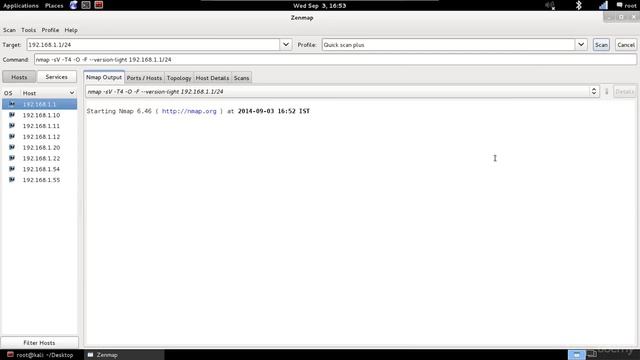Image resolution: width=640 pixels, height=360 pixels.
Task: Select host 192.168.1.55 in list
Action: [40, 180]
